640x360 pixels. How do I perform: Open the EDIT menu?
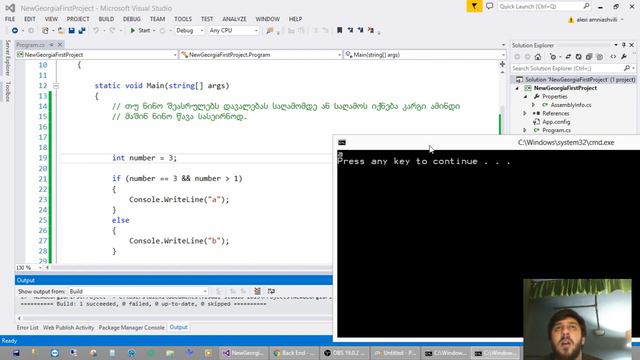click(x=30, y=19)
